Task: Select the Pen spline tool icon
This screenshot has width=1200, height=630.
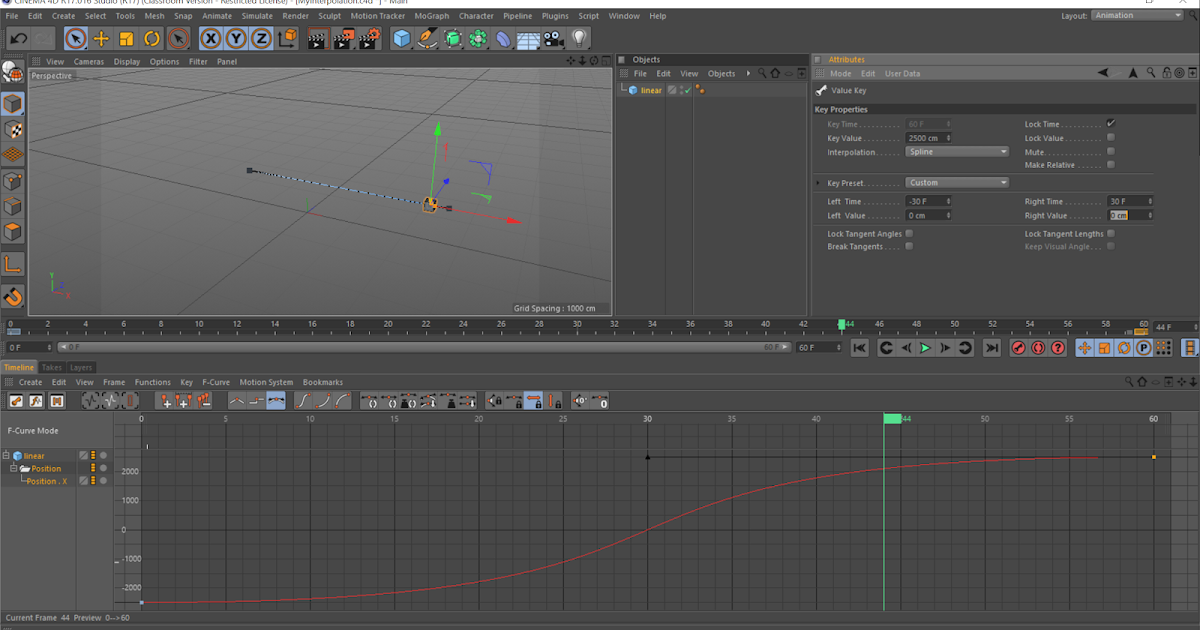Action: tap(426, 39)
